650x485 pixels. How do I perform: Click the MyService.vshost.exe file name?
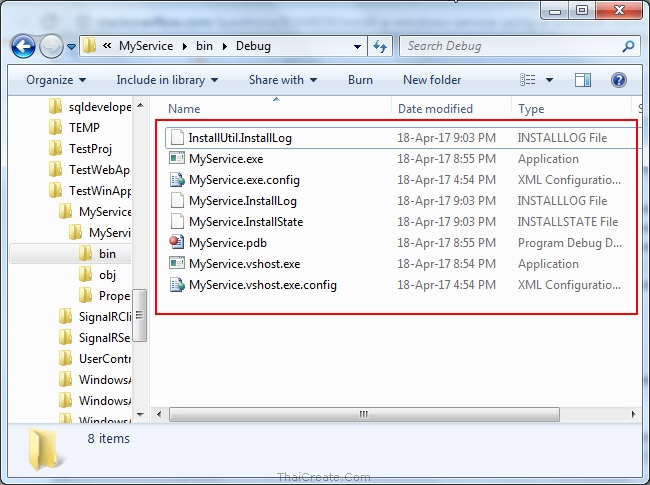point(244,264)
